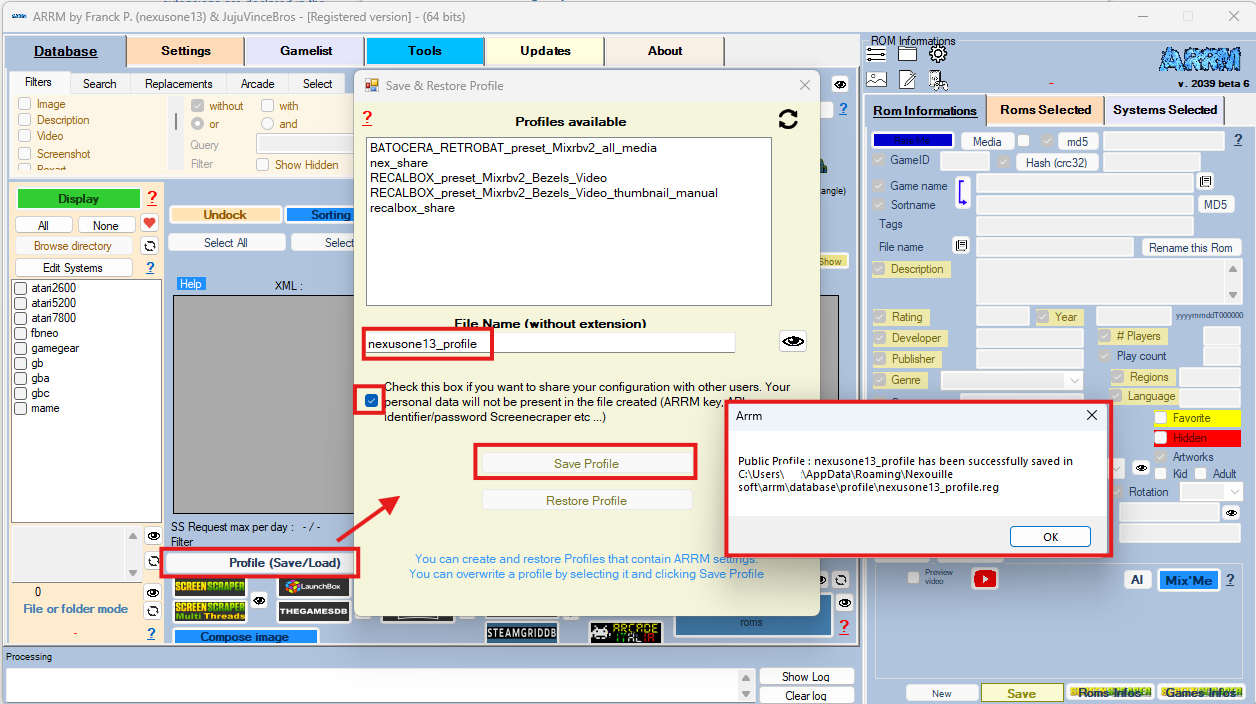Open the LaunchBox scraper icon

coord(314,586)
